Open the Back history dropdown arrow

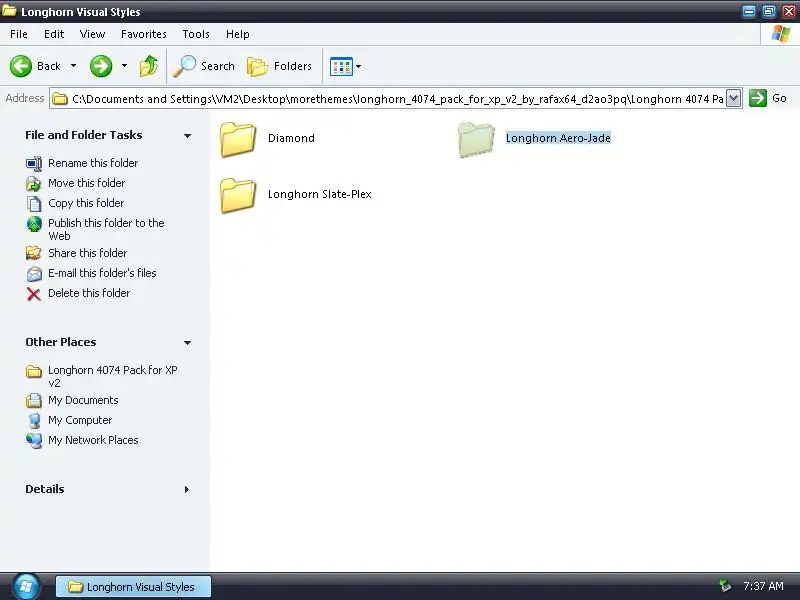coord(73,66)
